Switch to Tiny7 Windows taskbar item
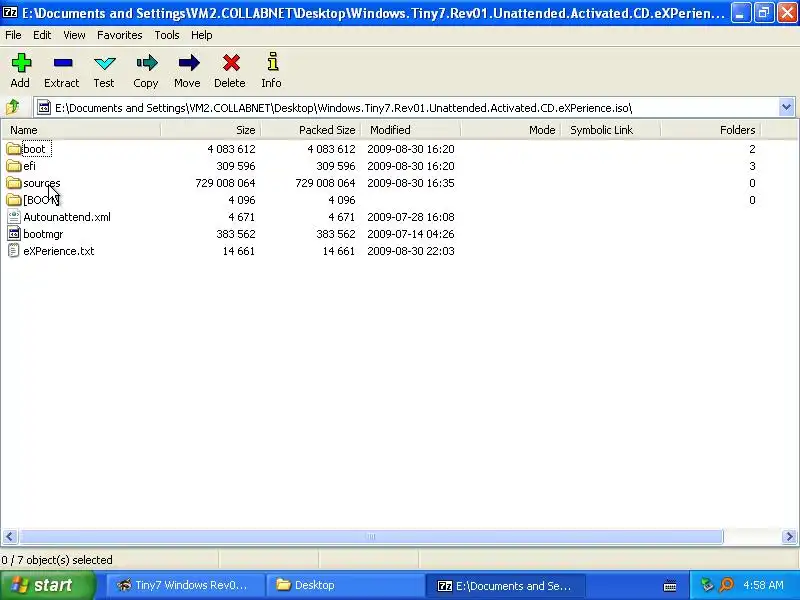The width and height of the screenshot is (800, 600). coord(185,585)
